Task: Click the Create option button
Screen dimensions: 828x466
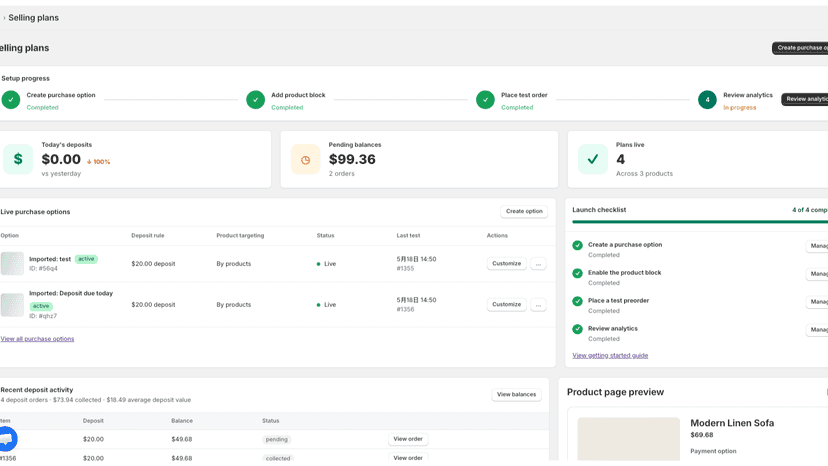Action: click(524, 211)
